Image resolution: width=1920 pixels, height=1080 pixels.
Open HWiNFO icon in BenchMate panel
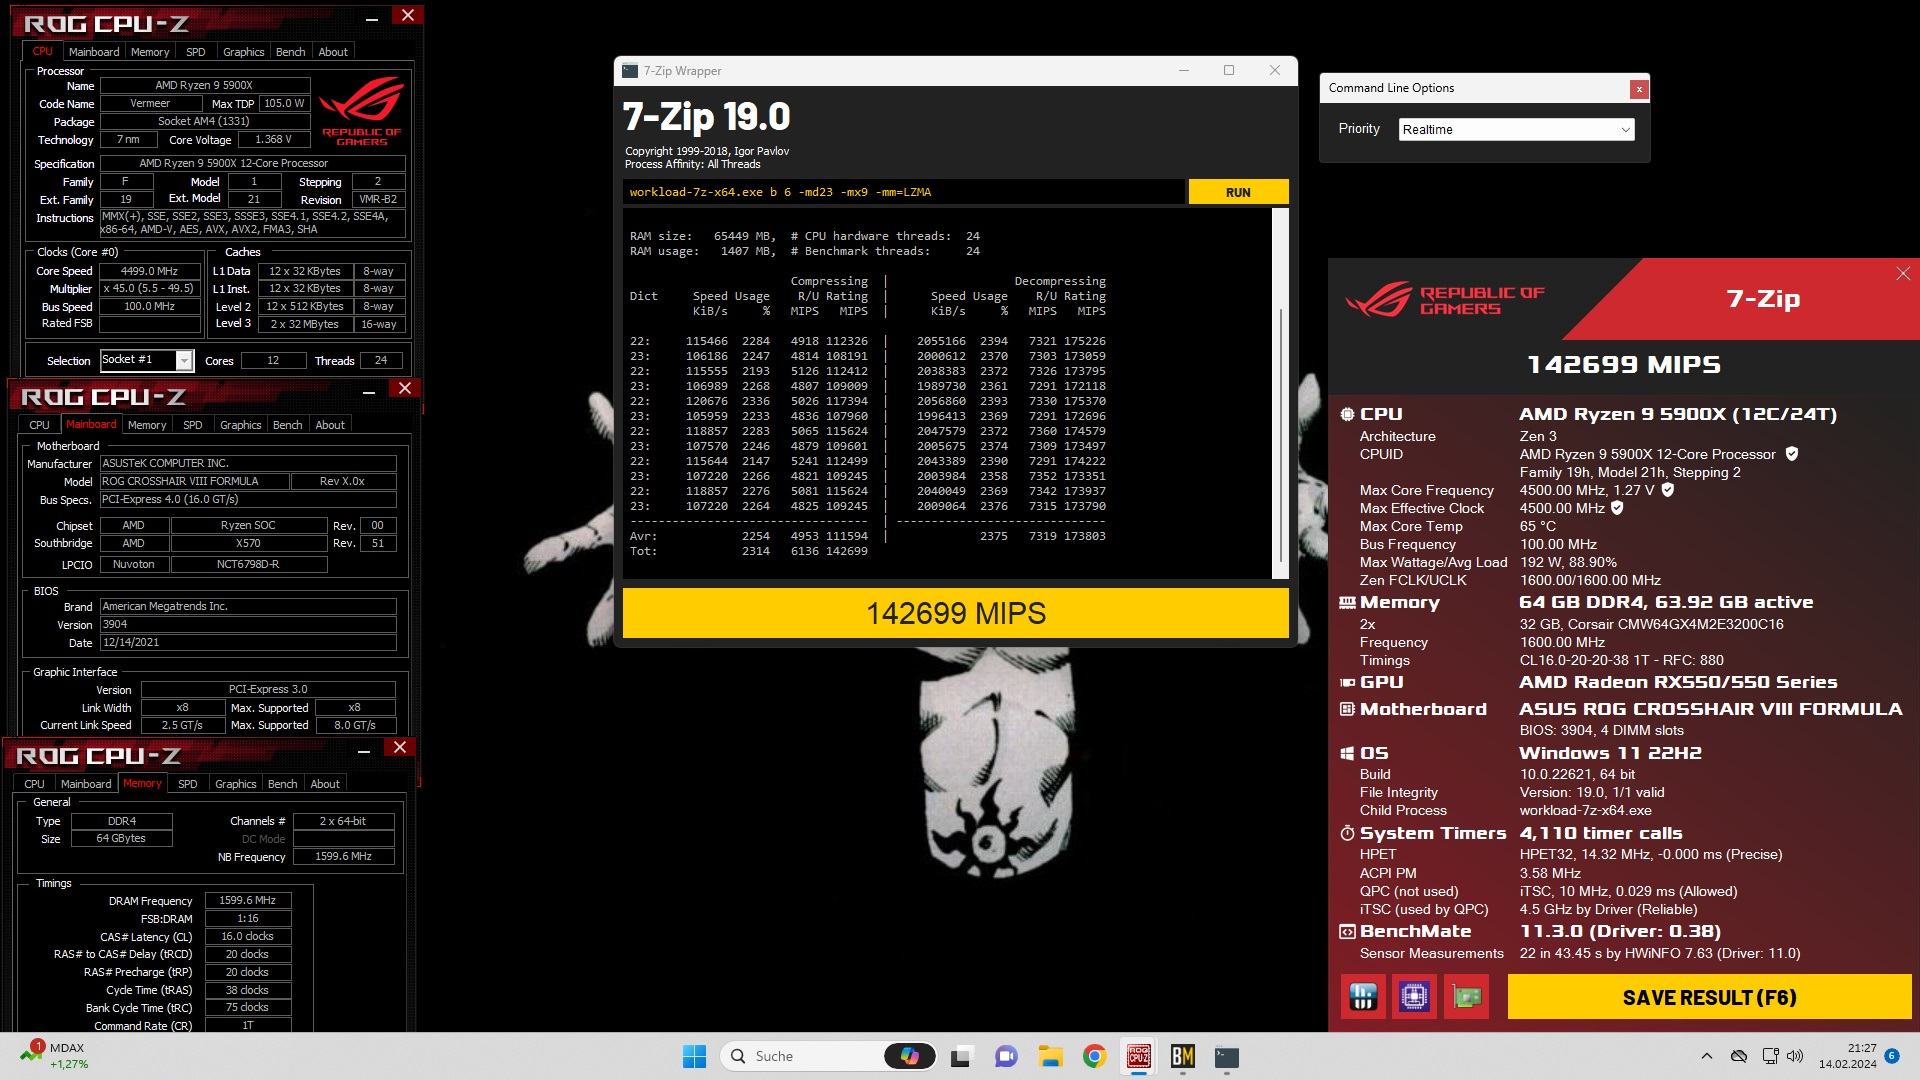[1363, 997]
